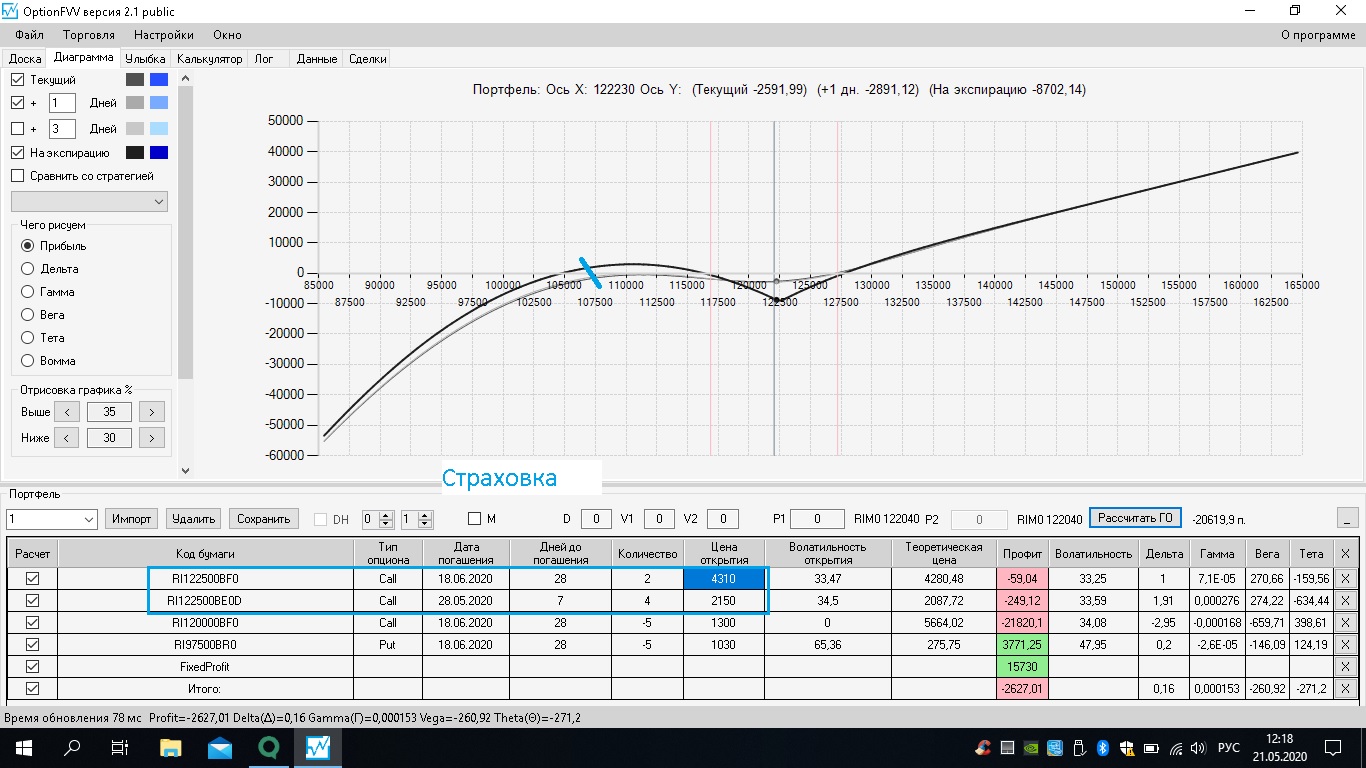1366x768 pixels.
Task: Open the NVIDIA tray icon
Action: click(x=1032, y=748)
